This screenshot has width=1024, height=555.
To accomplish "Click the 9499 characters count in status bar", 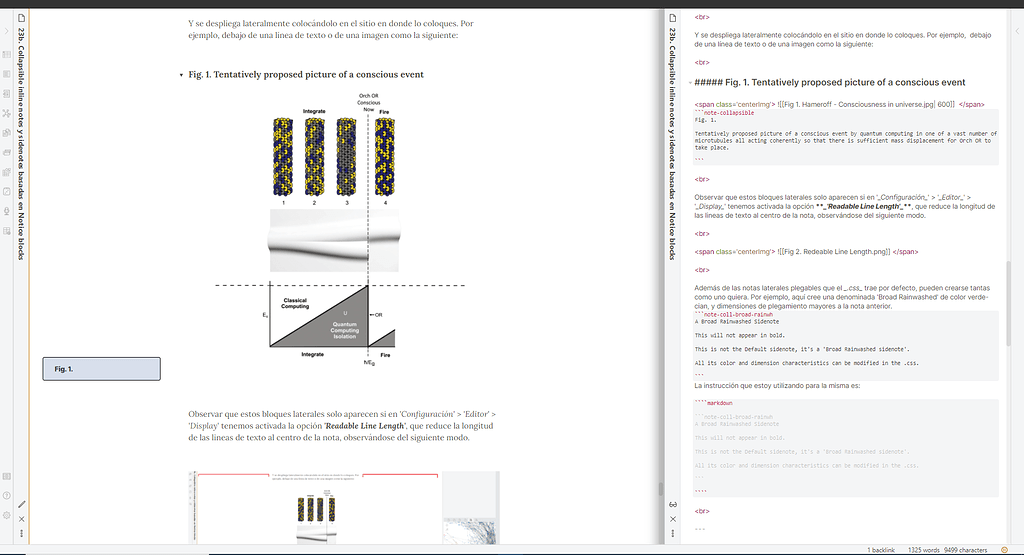I will point(965,550).
